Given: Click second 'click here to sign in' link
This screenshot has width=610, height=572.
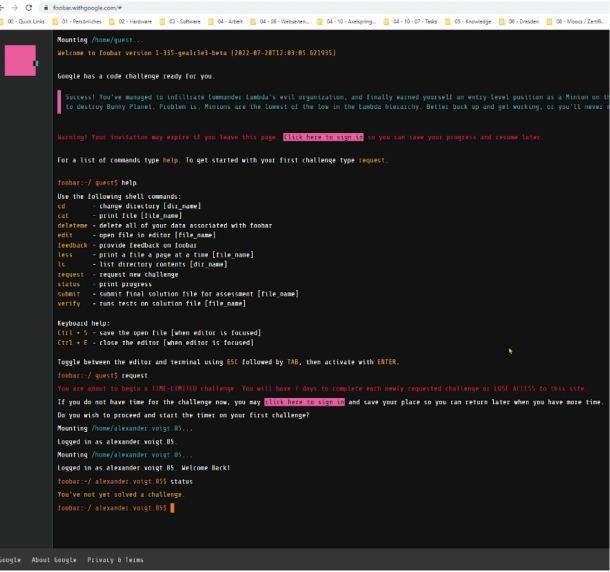Looking at the screenshot, I should [x=304, y=402].
